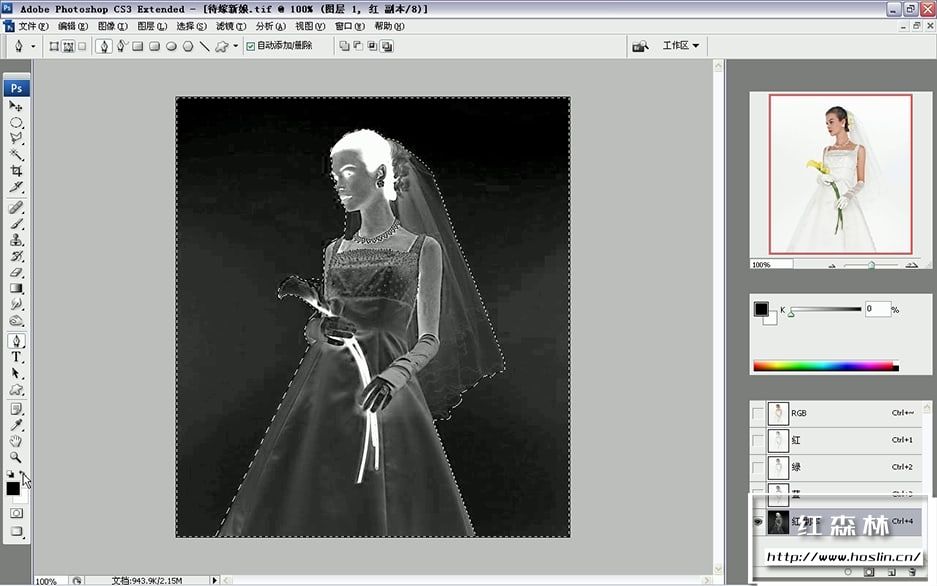Screen dimensions: 937x586
Task: Adjust the Navigator zoom slider
Action: [871, 265]
